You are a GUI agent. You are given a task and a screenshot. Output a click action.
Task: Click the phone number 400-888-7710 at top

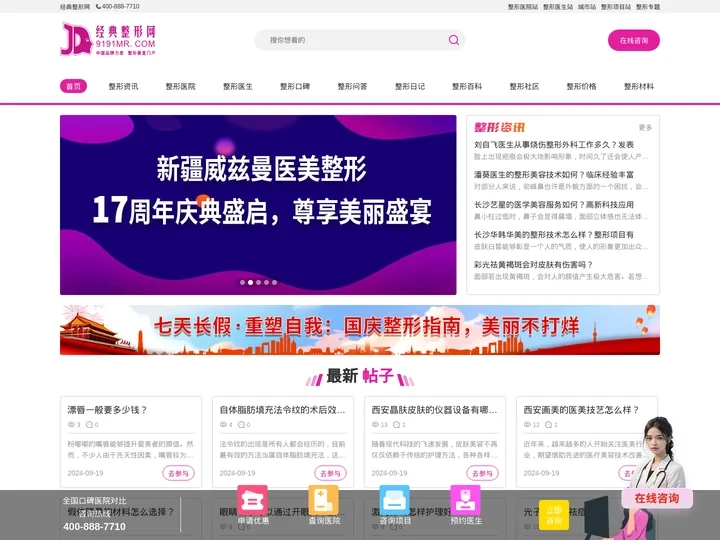click(118, 6)
